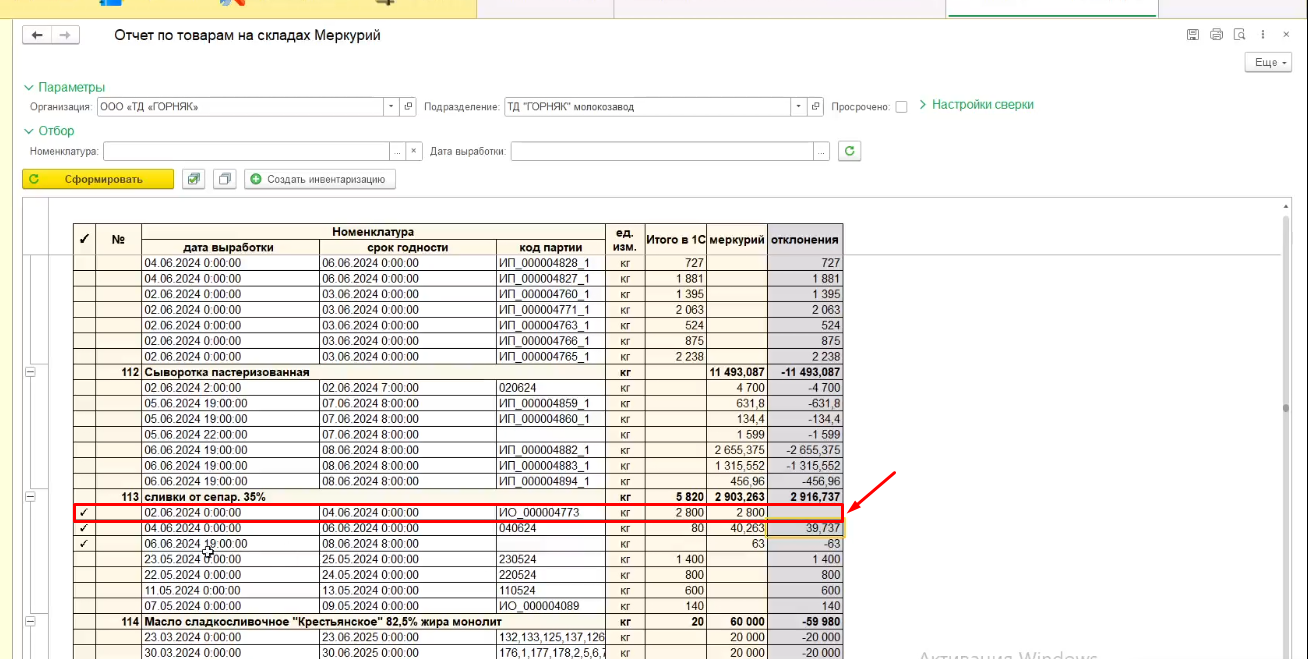Select row title Сыворотка пастеризованная
The image size is (1308, 659).
[x=227, y=372]
